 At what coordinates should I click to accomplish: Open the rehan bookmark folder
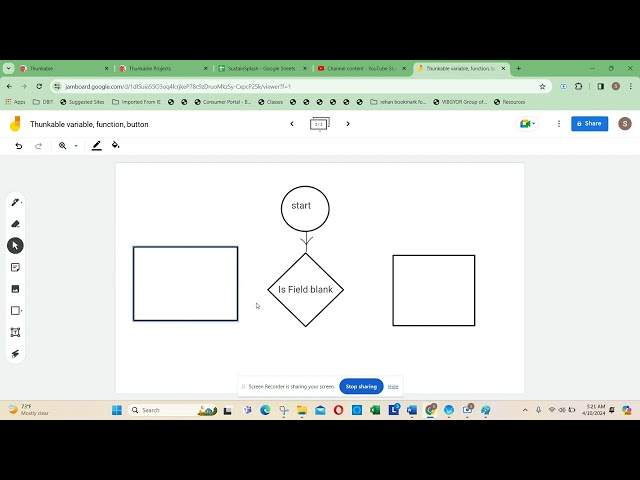pyautogui.click(x=398, y=102)
